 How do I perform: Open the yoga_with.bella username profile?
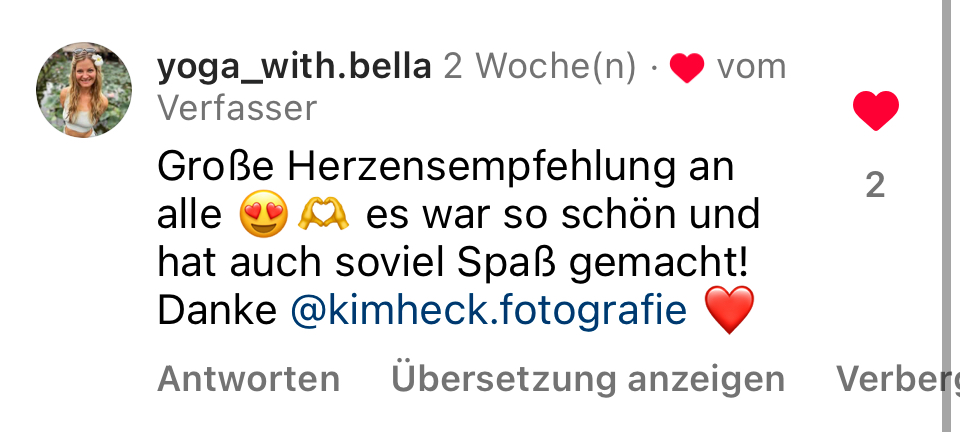click(x=294, y=66)
